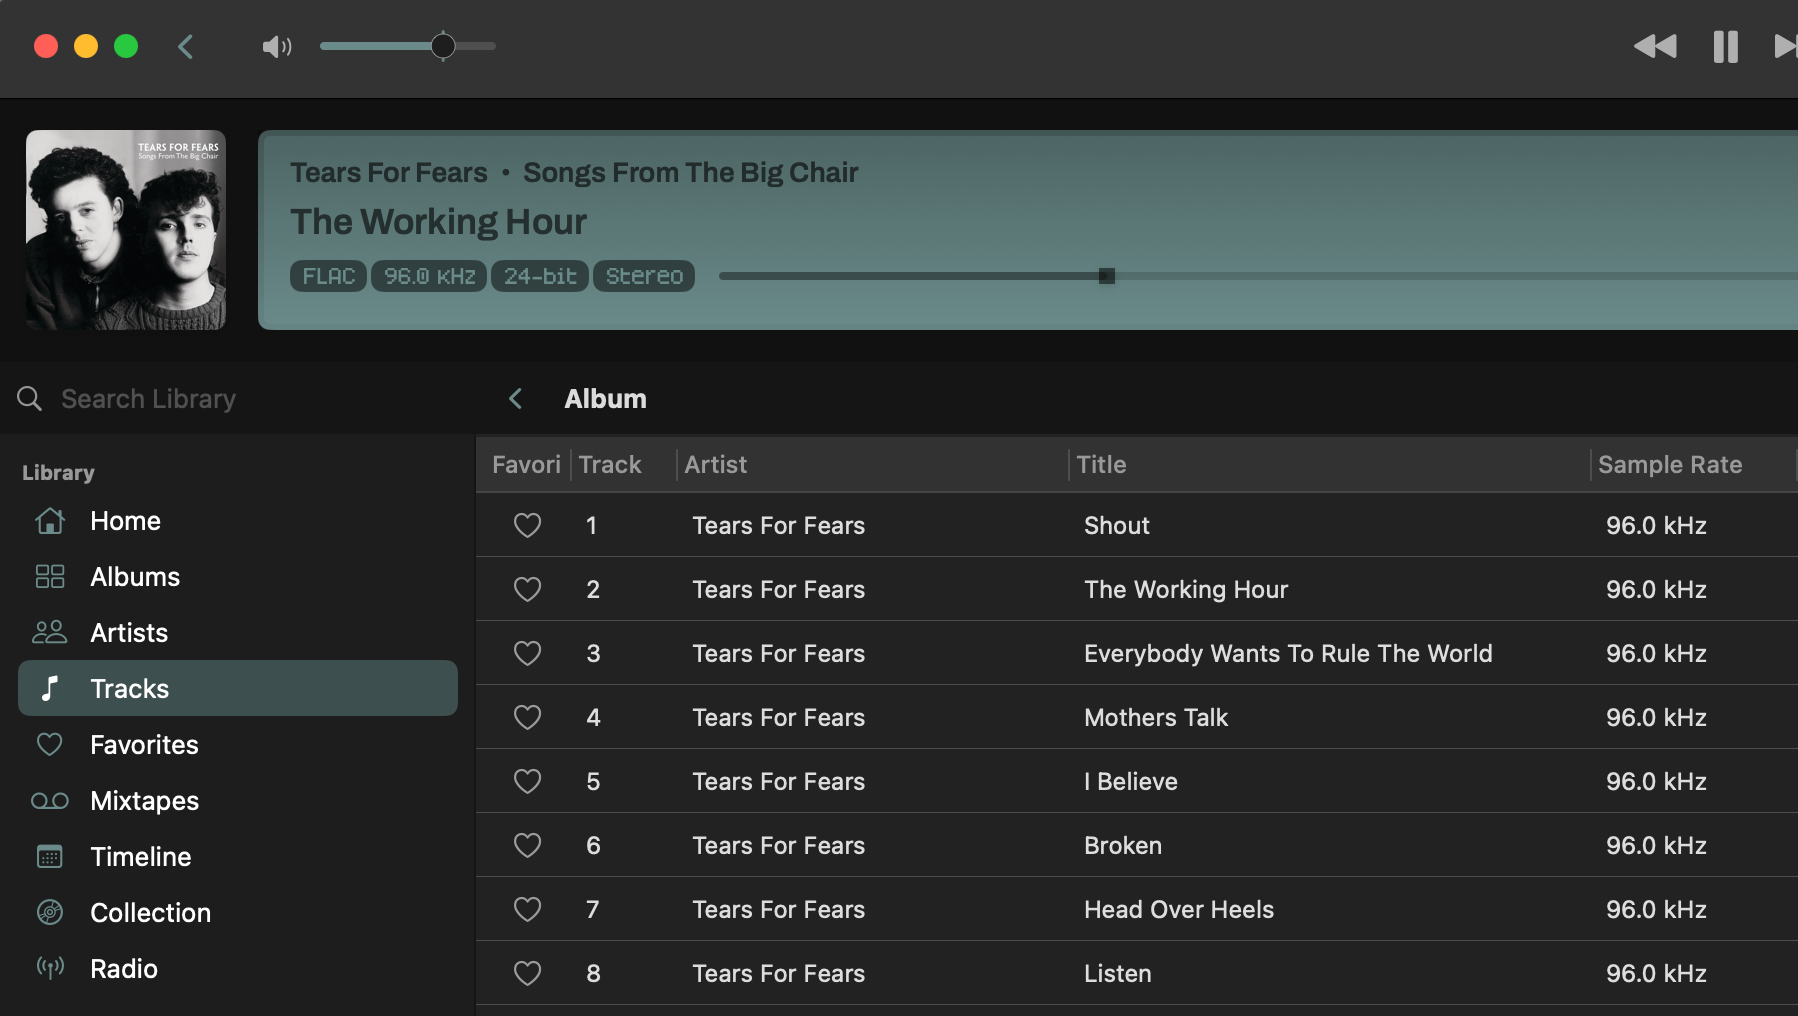Click the Album view heading
The image size is (1798, 1016).
(605, 399)
